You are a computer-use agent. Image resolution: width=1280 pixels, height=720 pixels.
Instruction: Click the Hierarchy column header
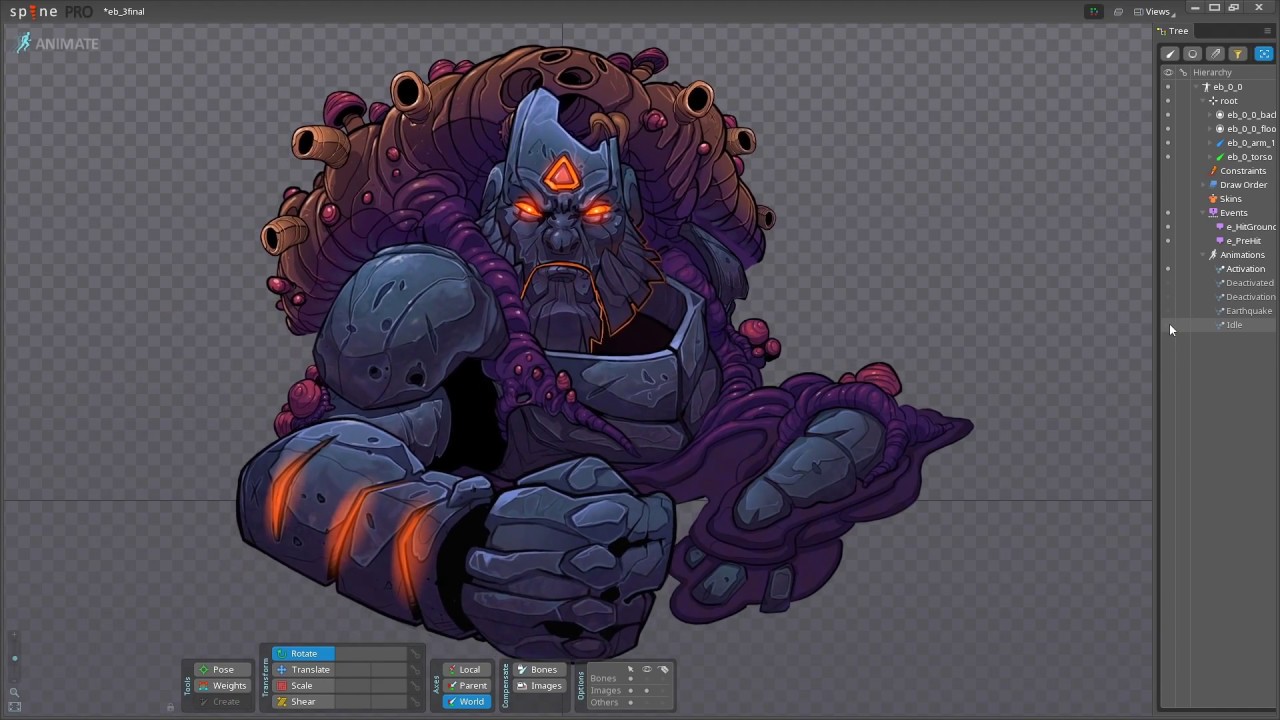[1212, 72]
